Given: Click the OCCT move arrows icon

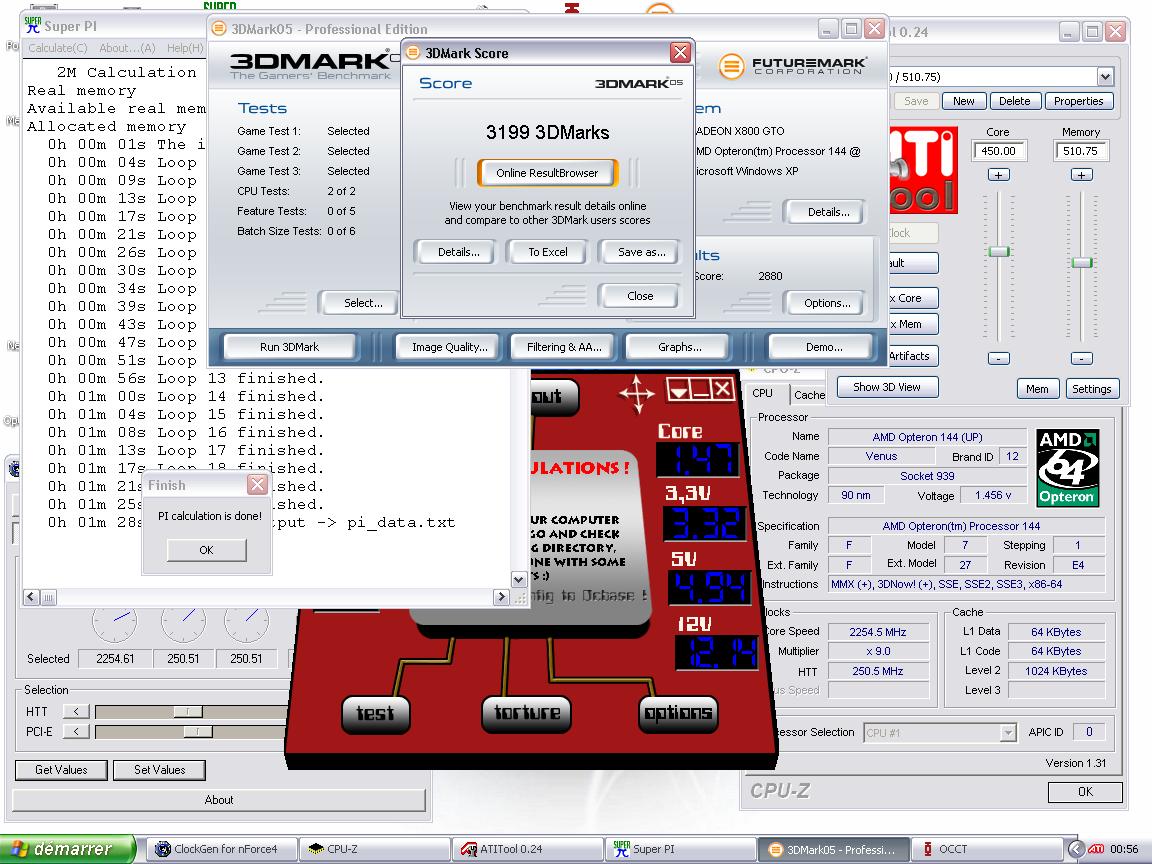Looking at the screenshot, I should click(636, 393).
